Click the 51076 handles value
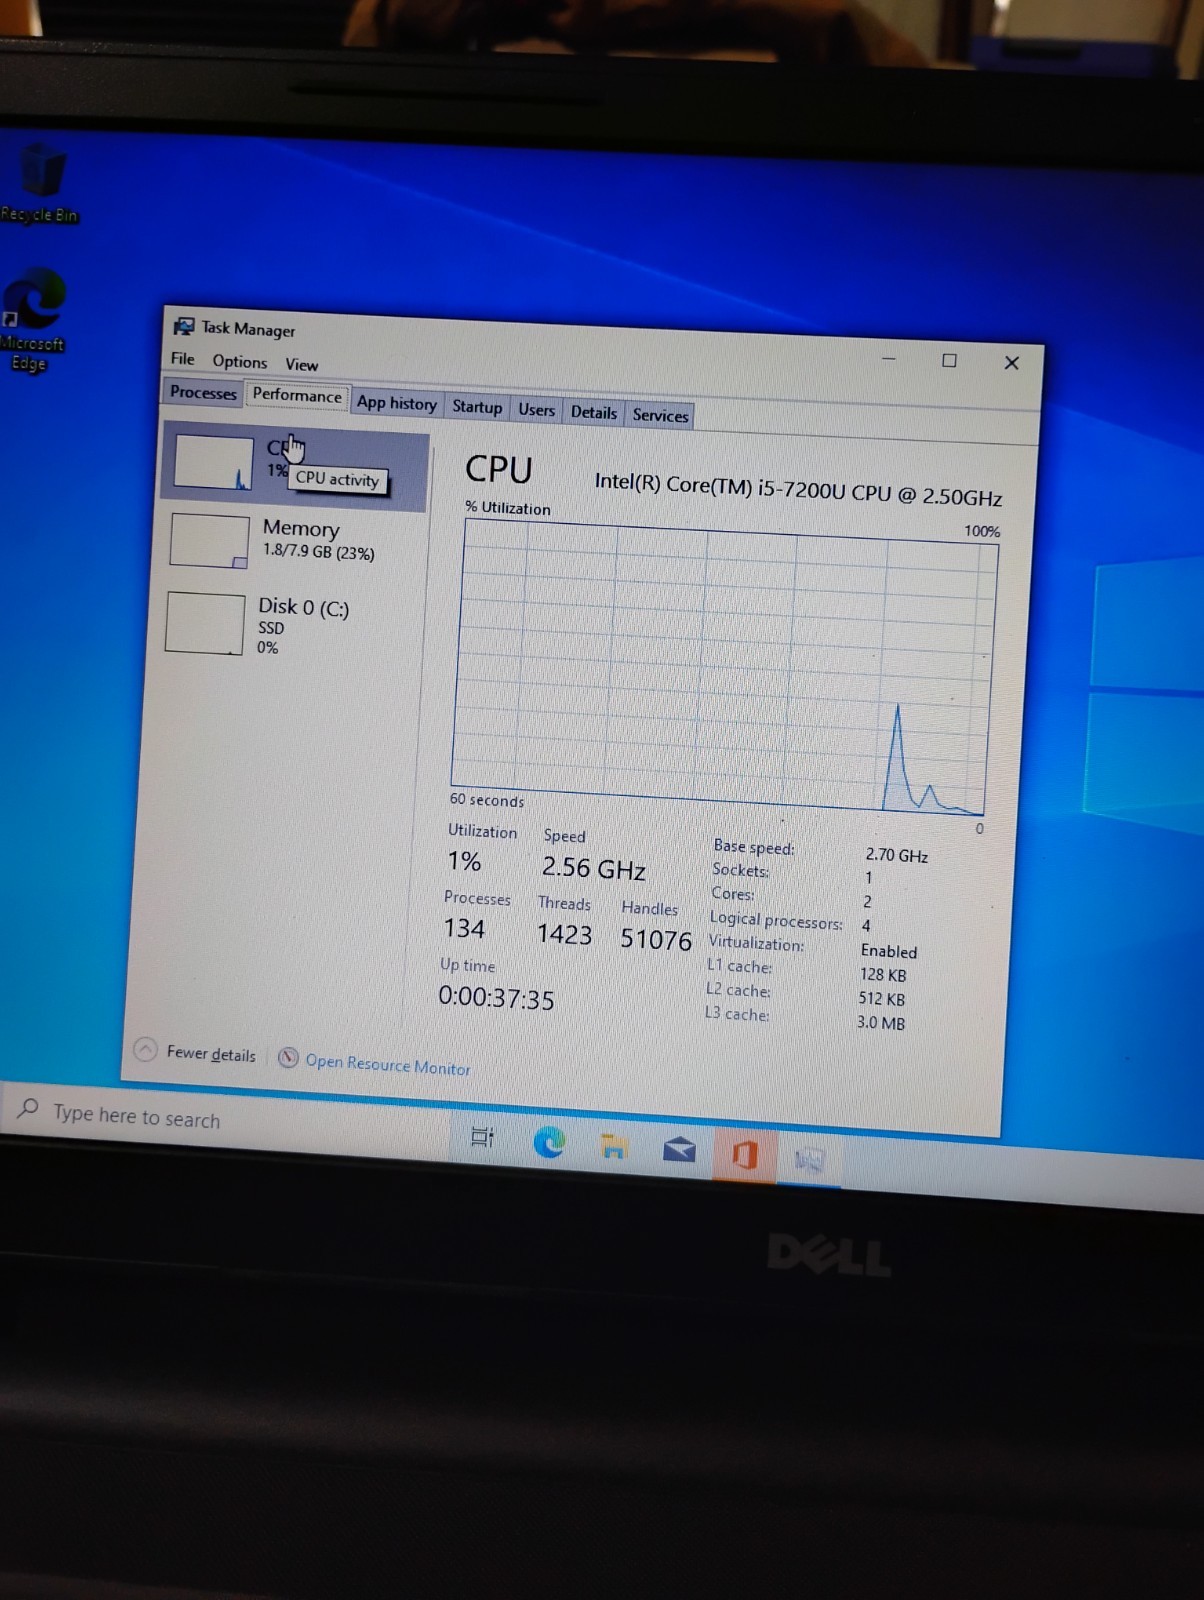Screen dimensions: 1204x1600 (656, 940)
